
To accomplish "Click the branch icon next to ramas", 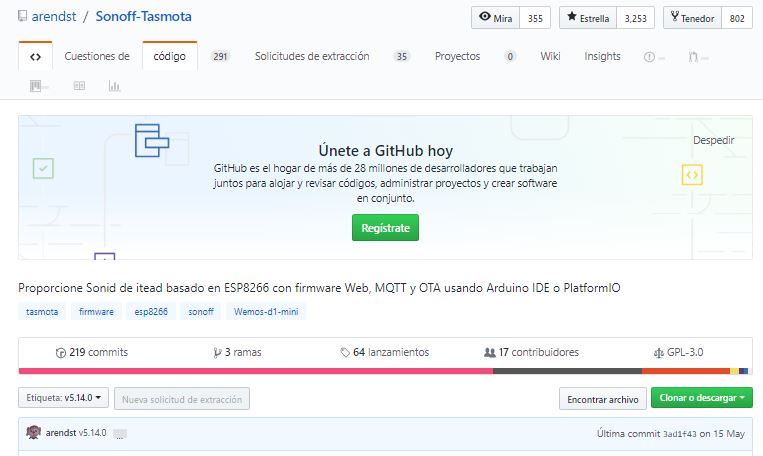I will pyautogui.click(x=217, y=353).
